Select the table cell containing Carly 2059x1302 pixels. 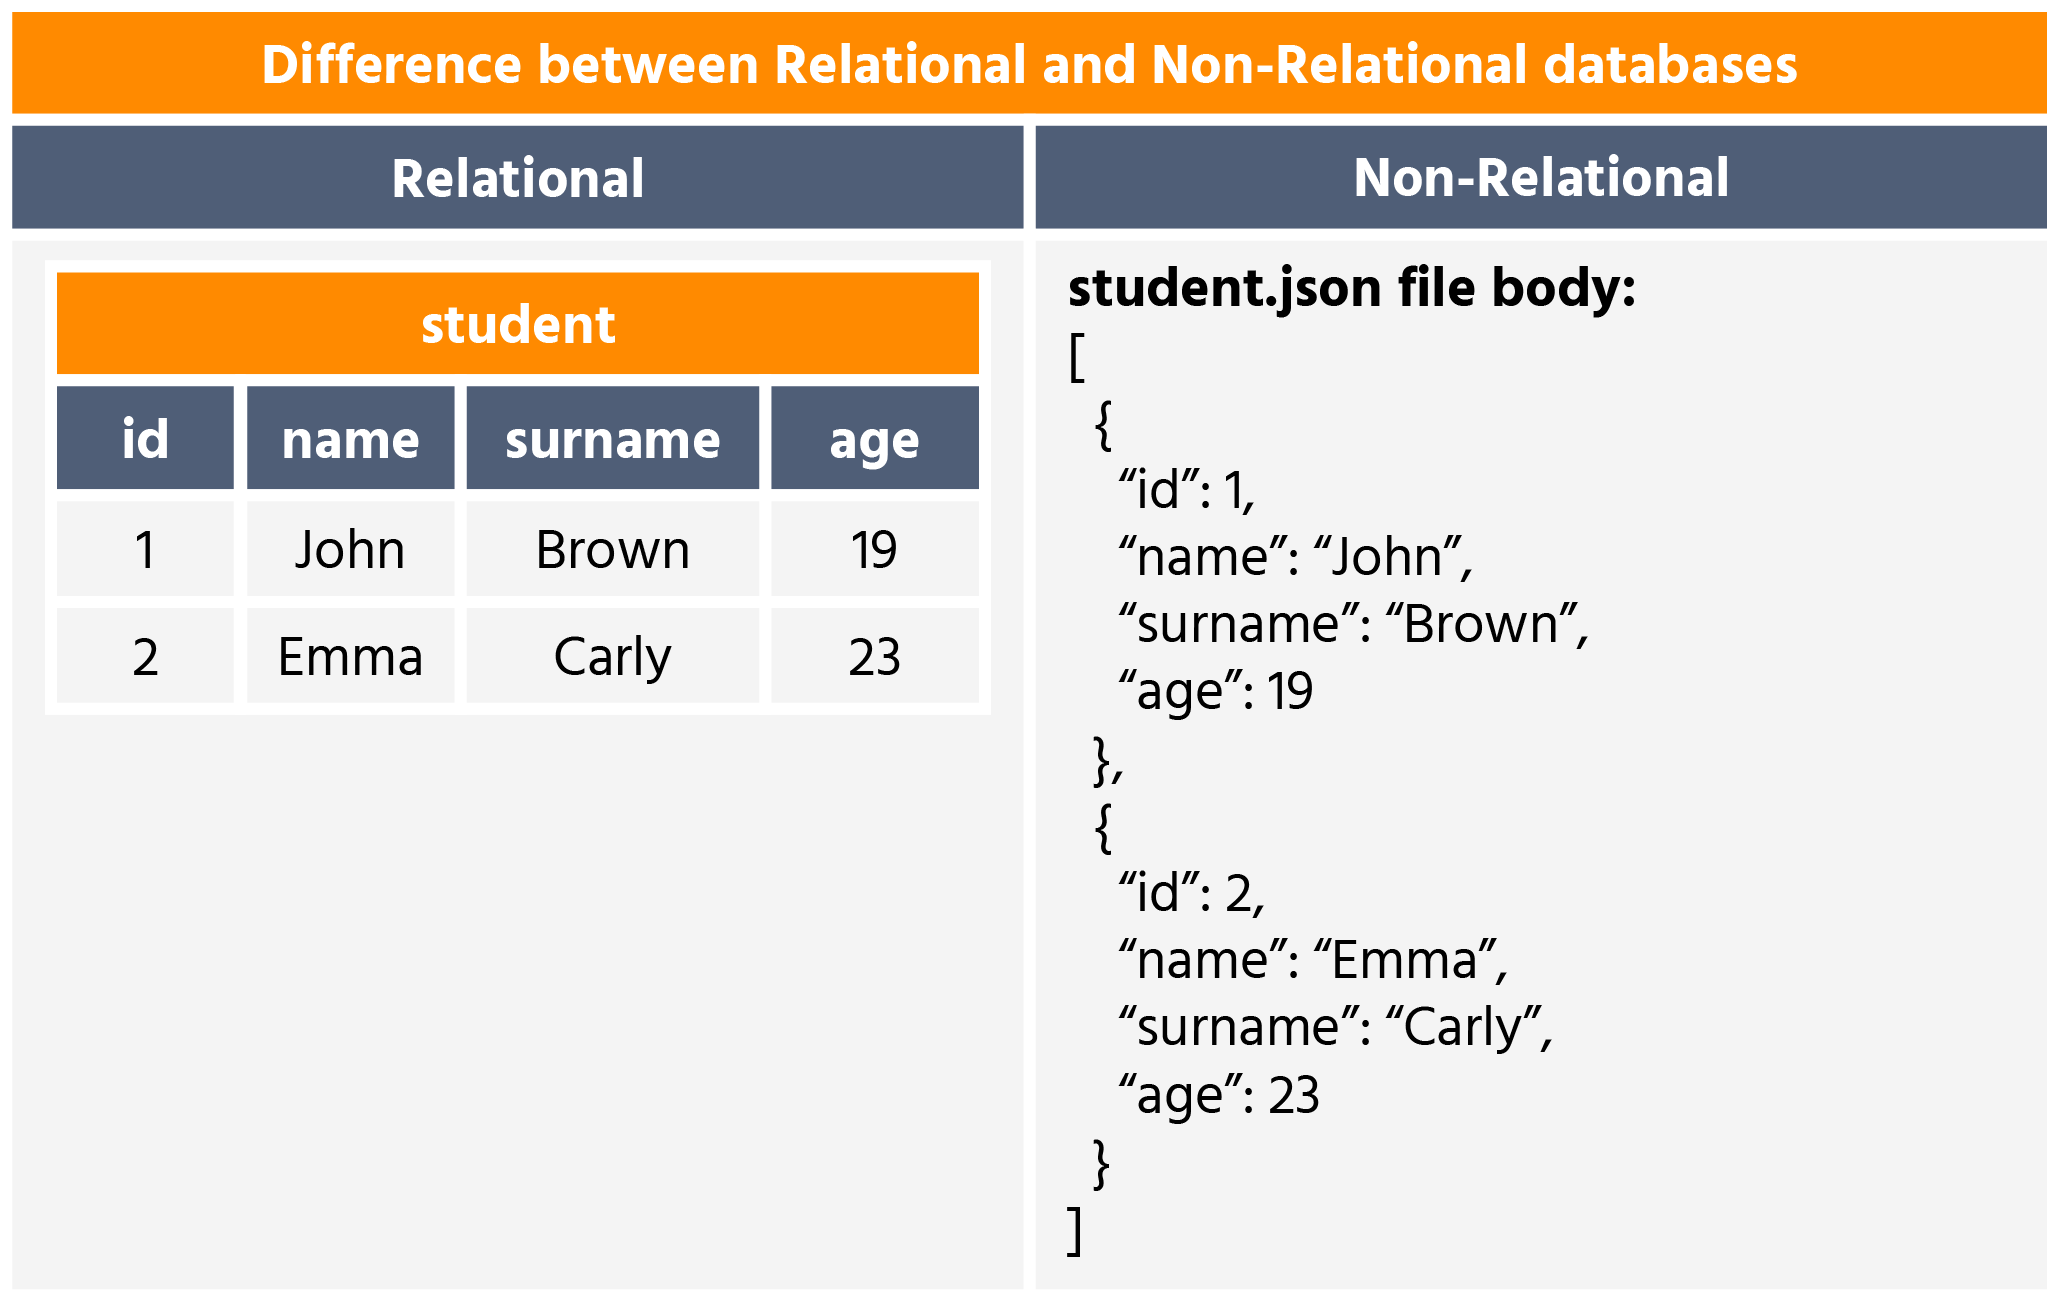tap(612, 656)
